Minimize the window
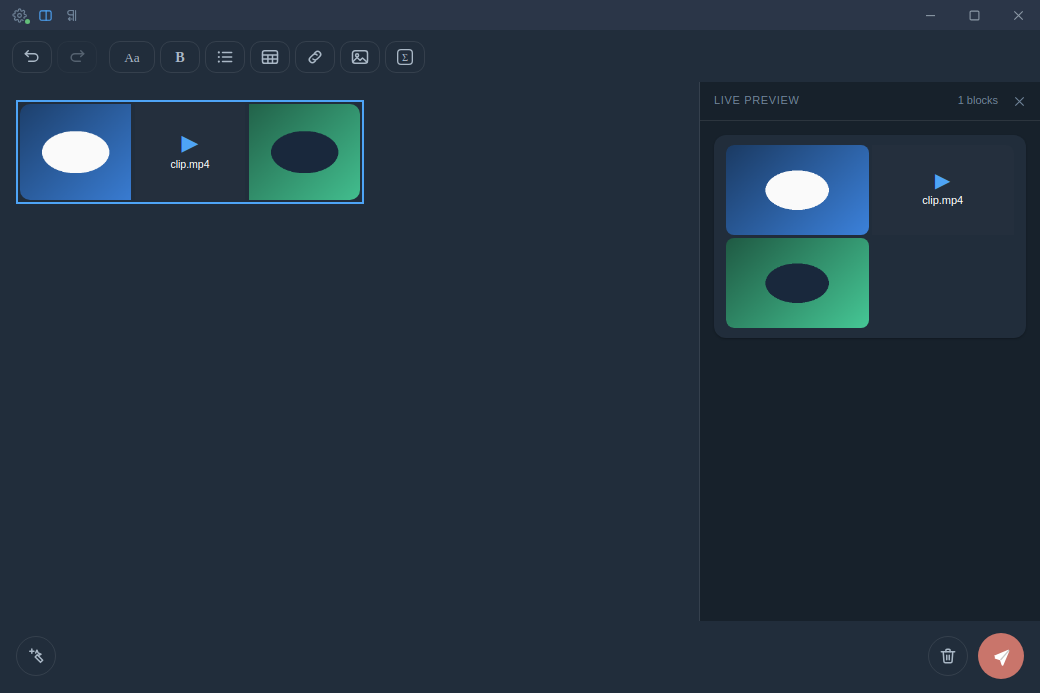This screenshot has height=693, width=1040. click(931, 15)
